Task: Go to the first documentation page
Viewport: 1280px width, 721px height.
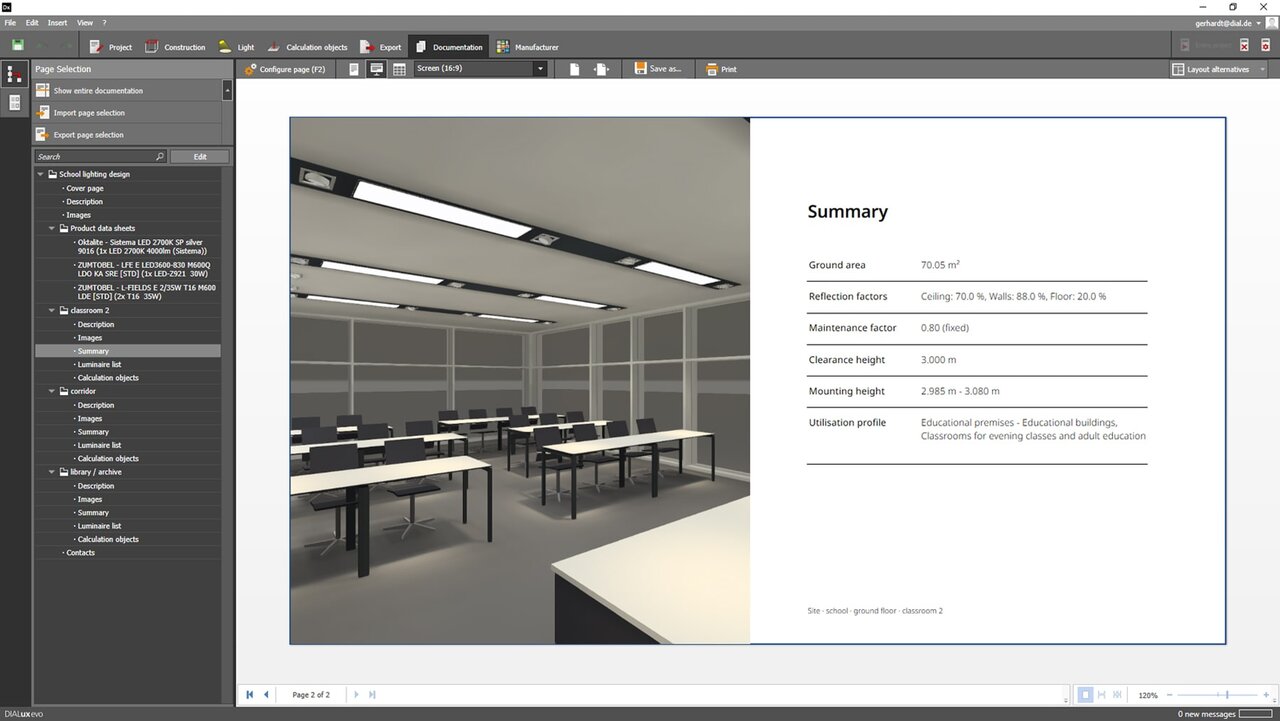Action: [250, 694]
